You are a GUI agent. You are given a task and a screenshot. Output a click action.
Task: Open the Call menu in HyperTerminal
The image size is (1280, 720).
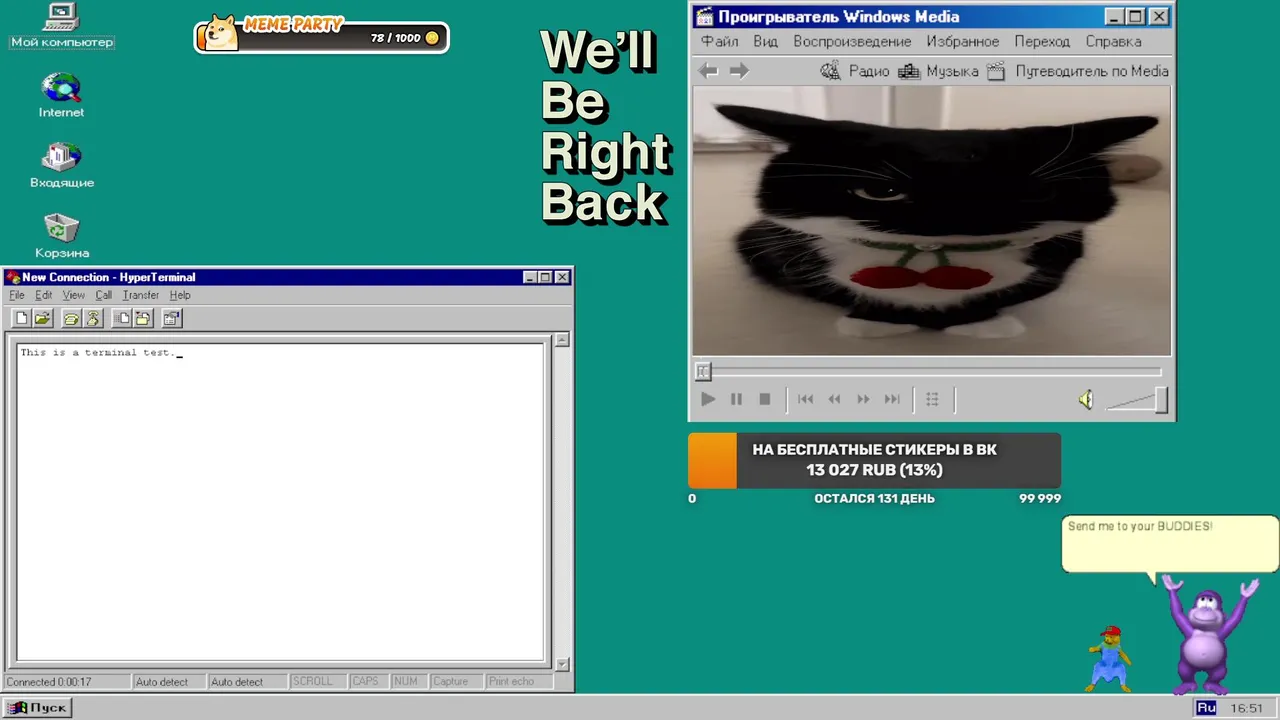[x=104, y=295]
